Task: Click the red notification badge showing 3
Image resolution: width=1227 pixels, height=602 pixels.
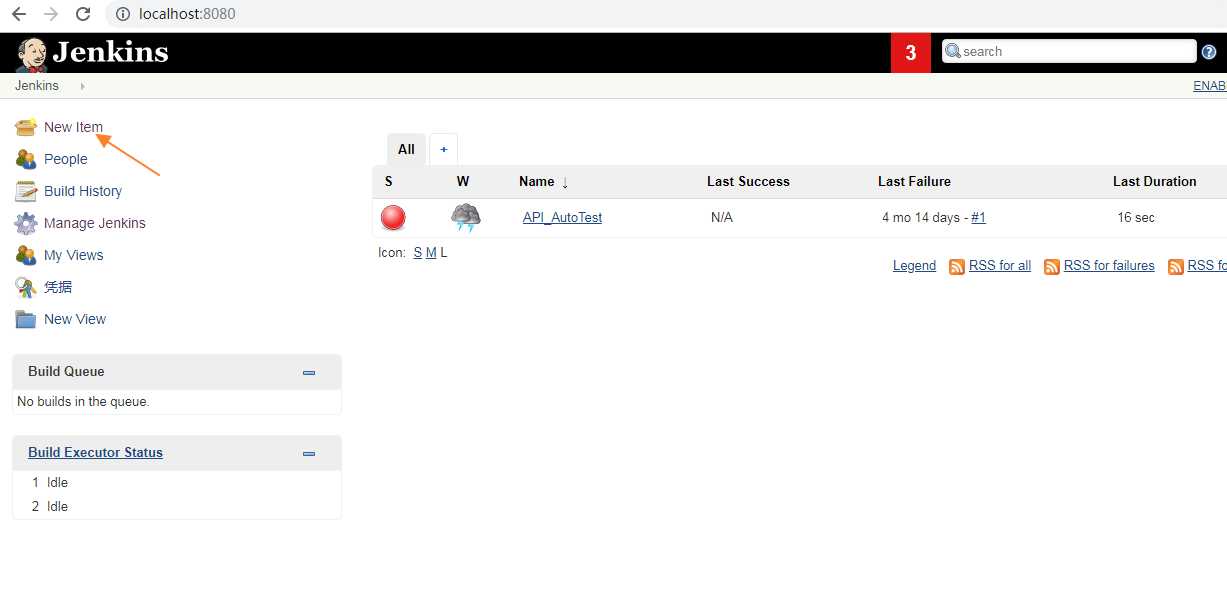Action: coord(911,53)
